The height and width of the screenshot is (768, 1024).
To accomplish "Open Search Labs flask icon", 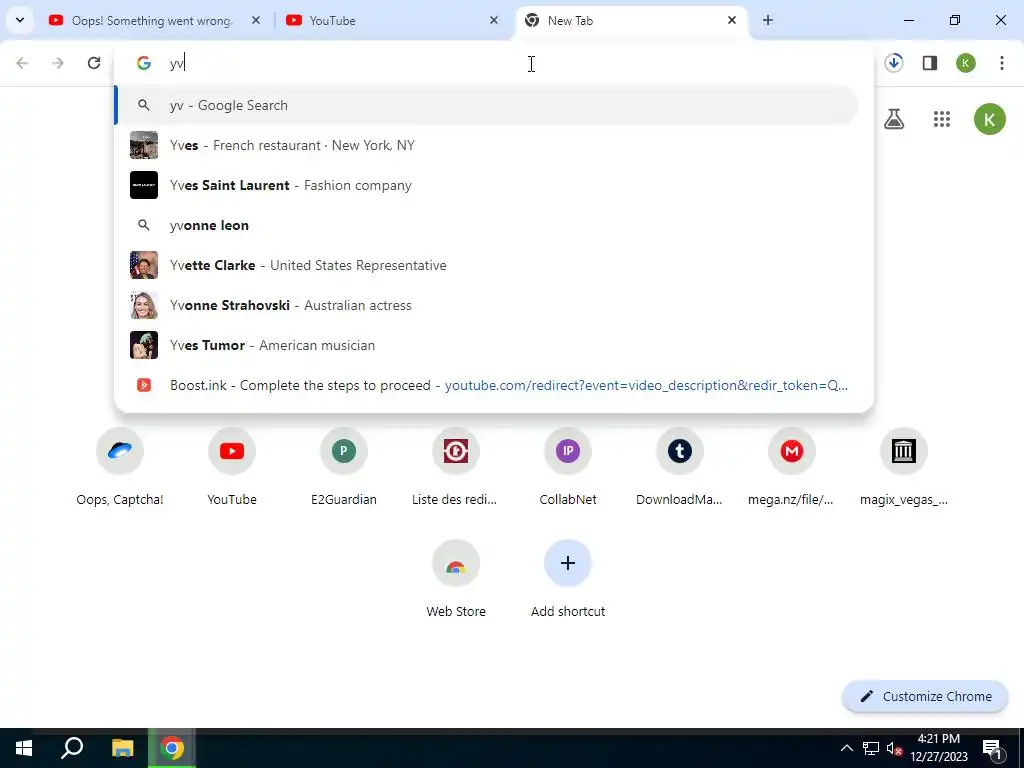I will point(894,119).
